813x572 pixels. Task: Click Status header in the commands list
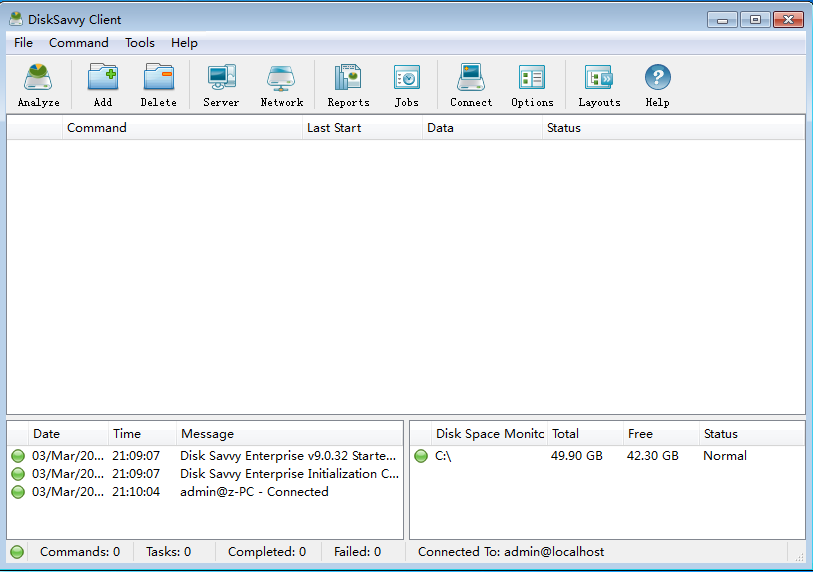point(673,128)
